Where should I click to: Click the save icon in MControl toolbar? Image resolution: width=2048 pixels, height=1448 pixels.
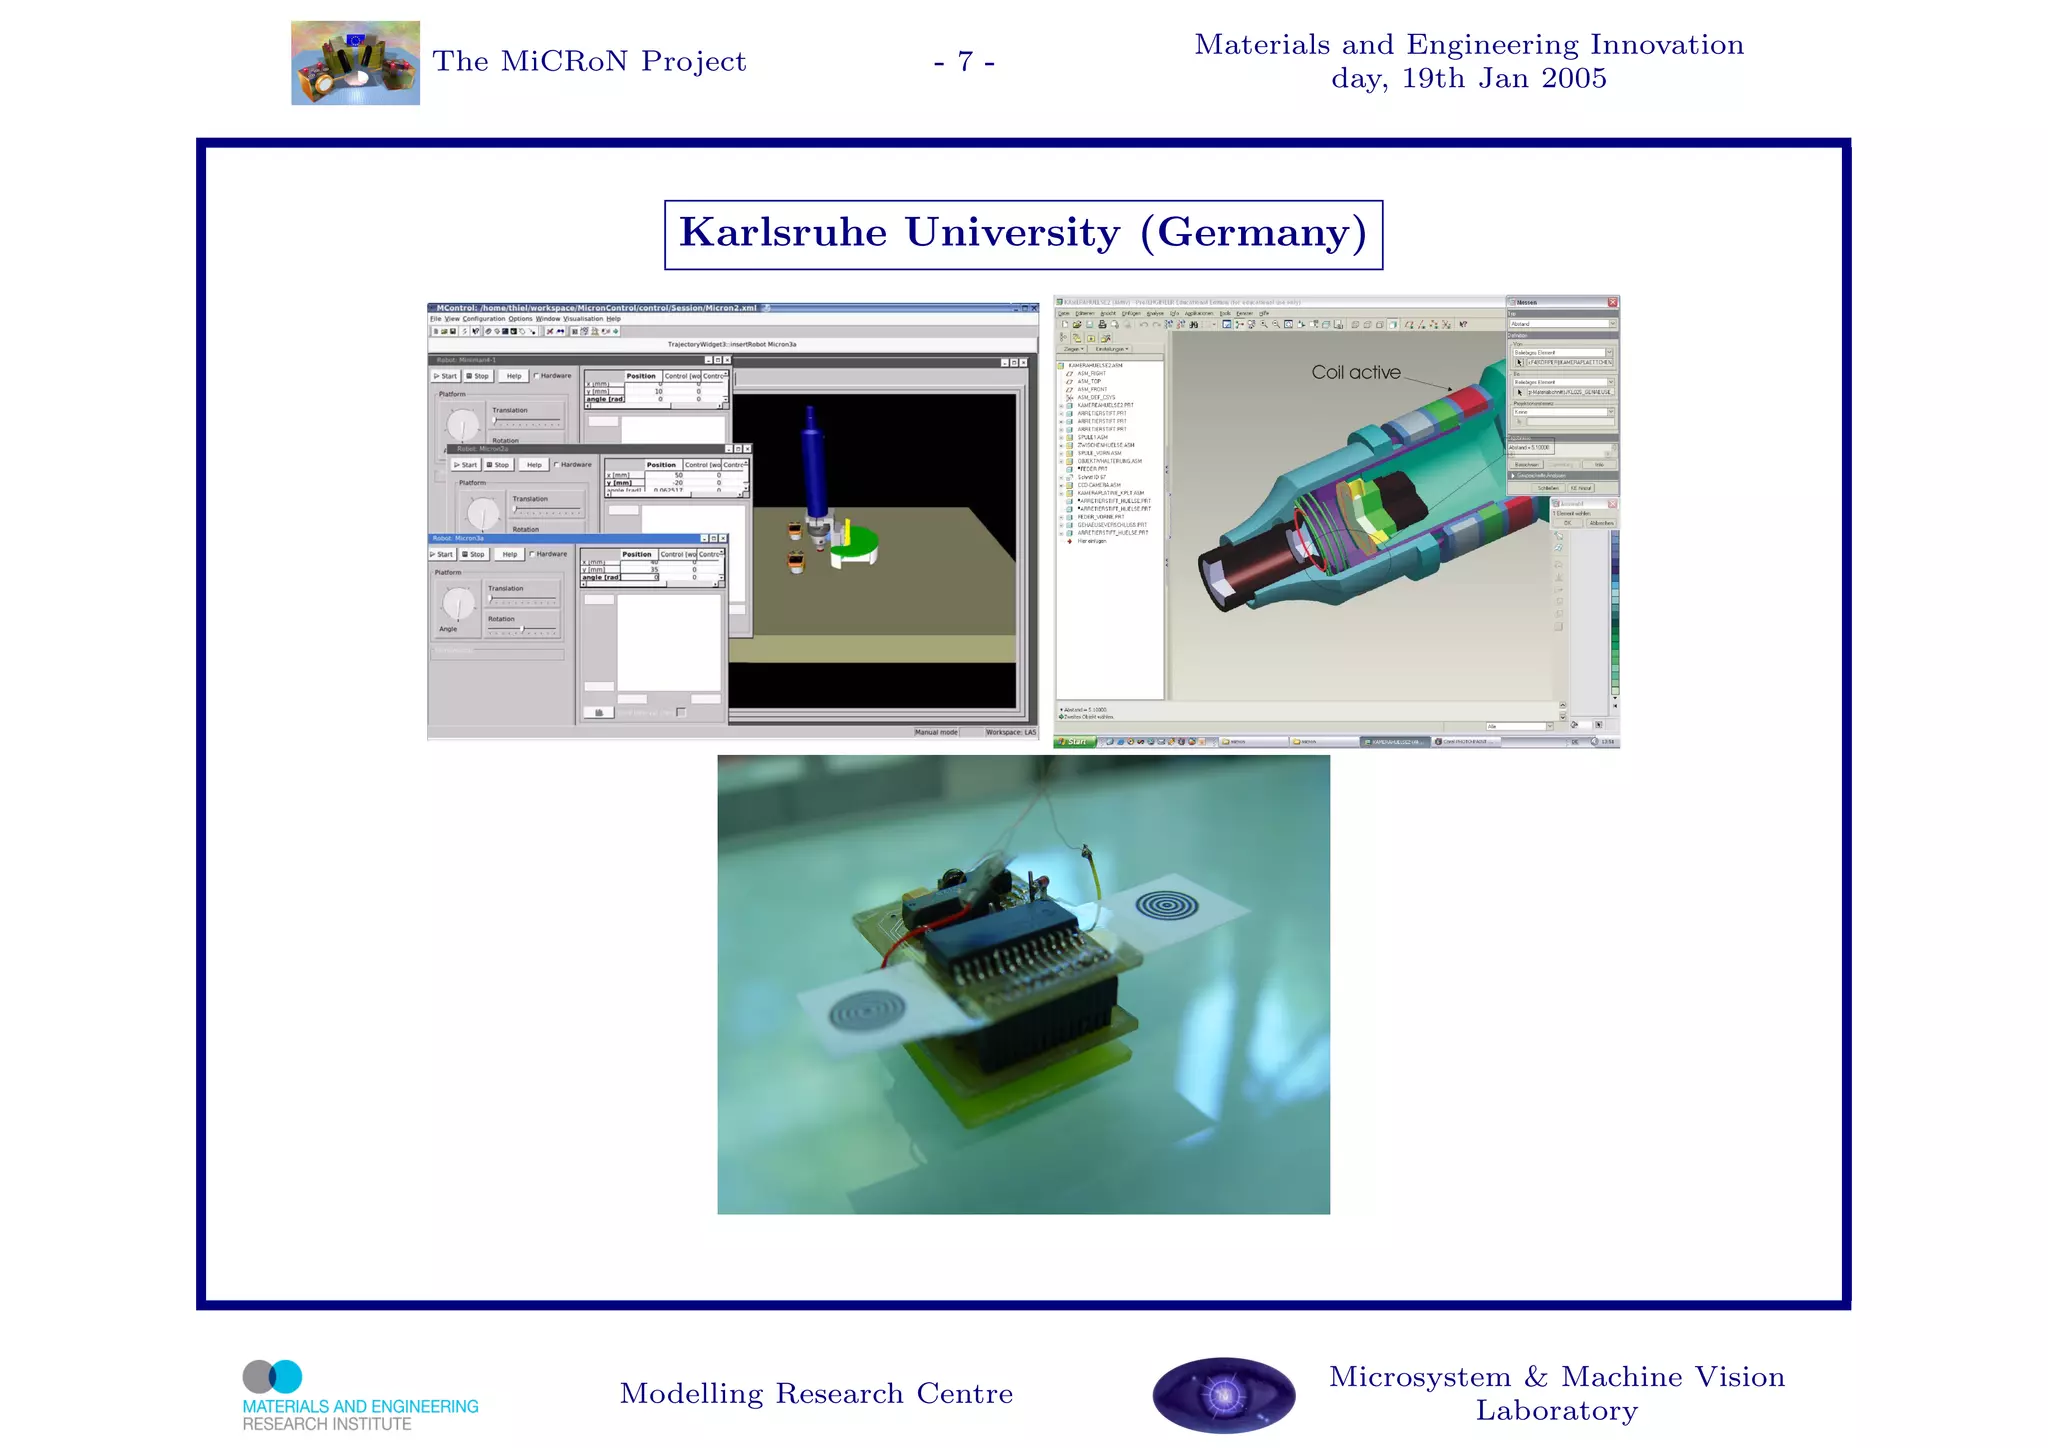point(453,331)
